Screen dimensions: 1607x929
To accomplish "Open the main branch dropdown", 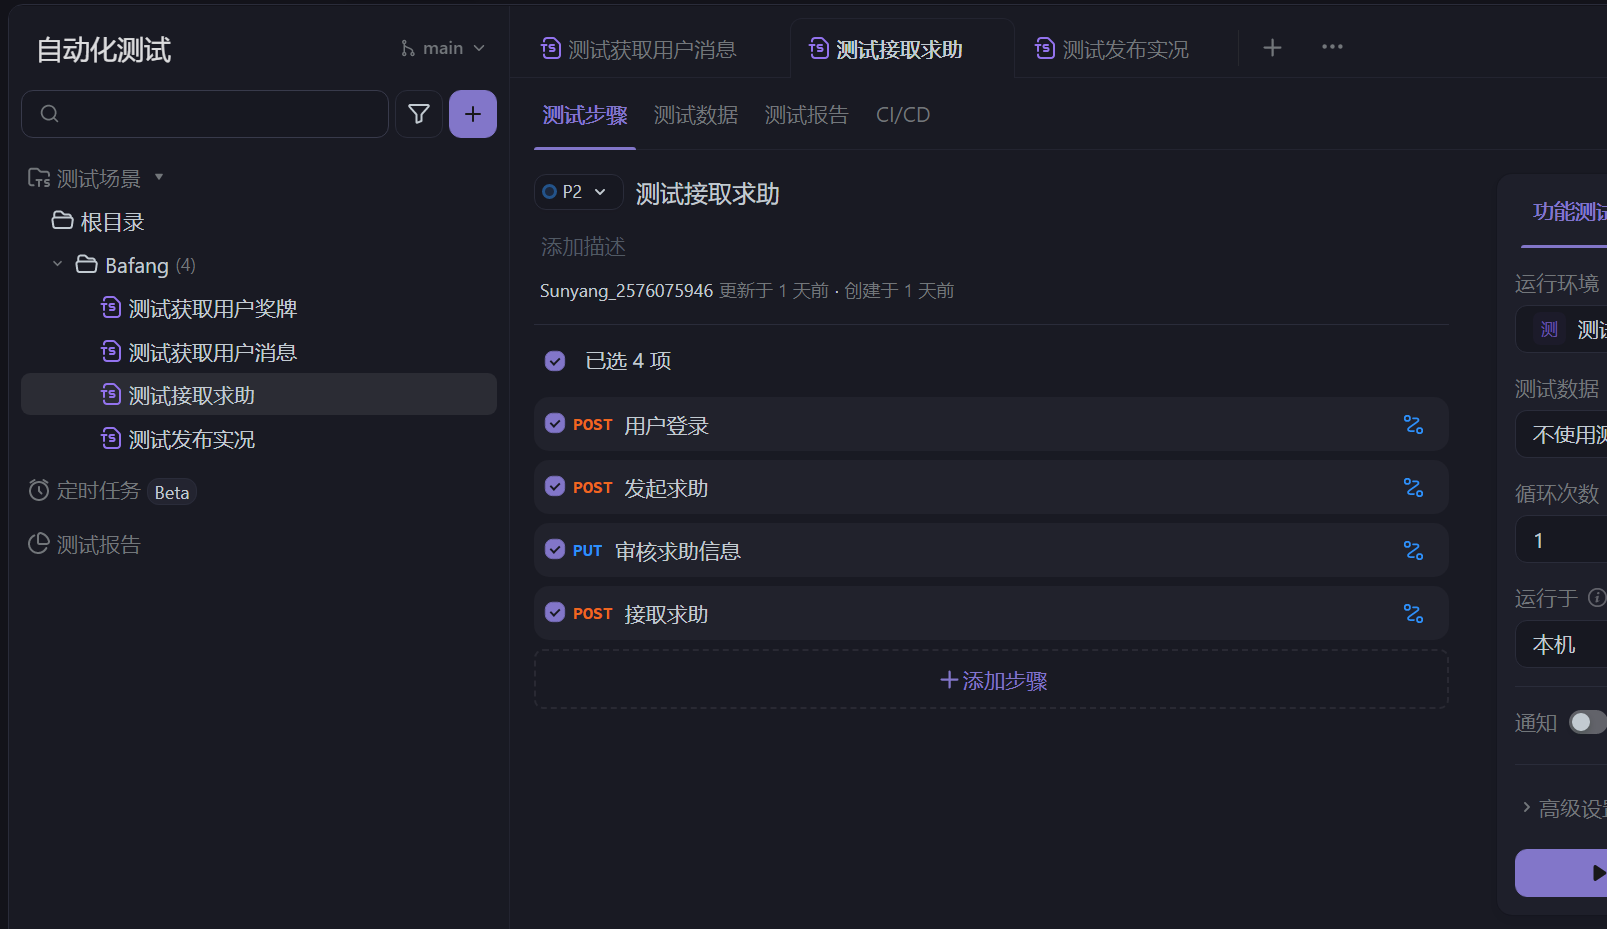I will pyautogui.click(x=443, y=48).
